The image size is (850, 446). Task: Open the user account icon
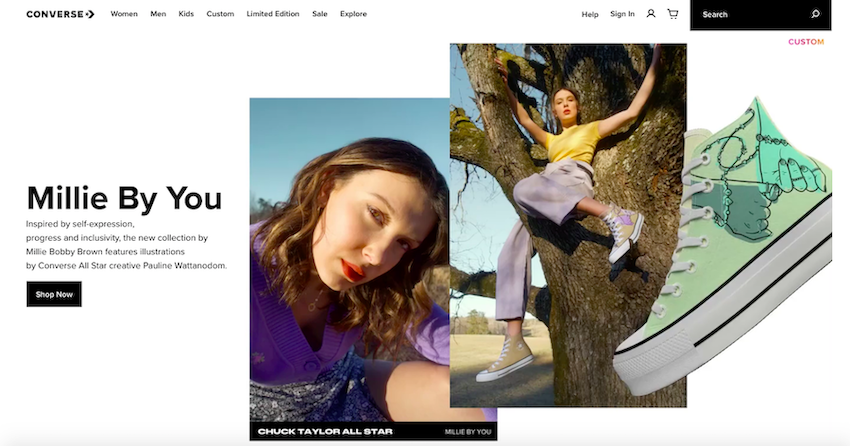[651, 14]
